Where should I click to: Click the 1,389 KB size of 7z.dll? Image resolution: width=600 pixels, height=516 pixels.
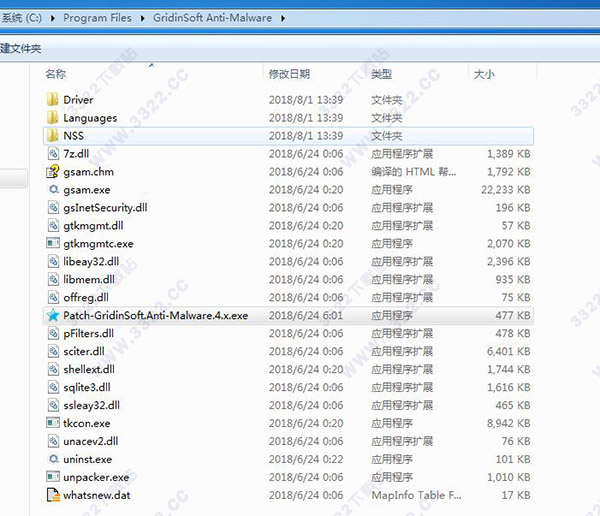pos(509,154)
